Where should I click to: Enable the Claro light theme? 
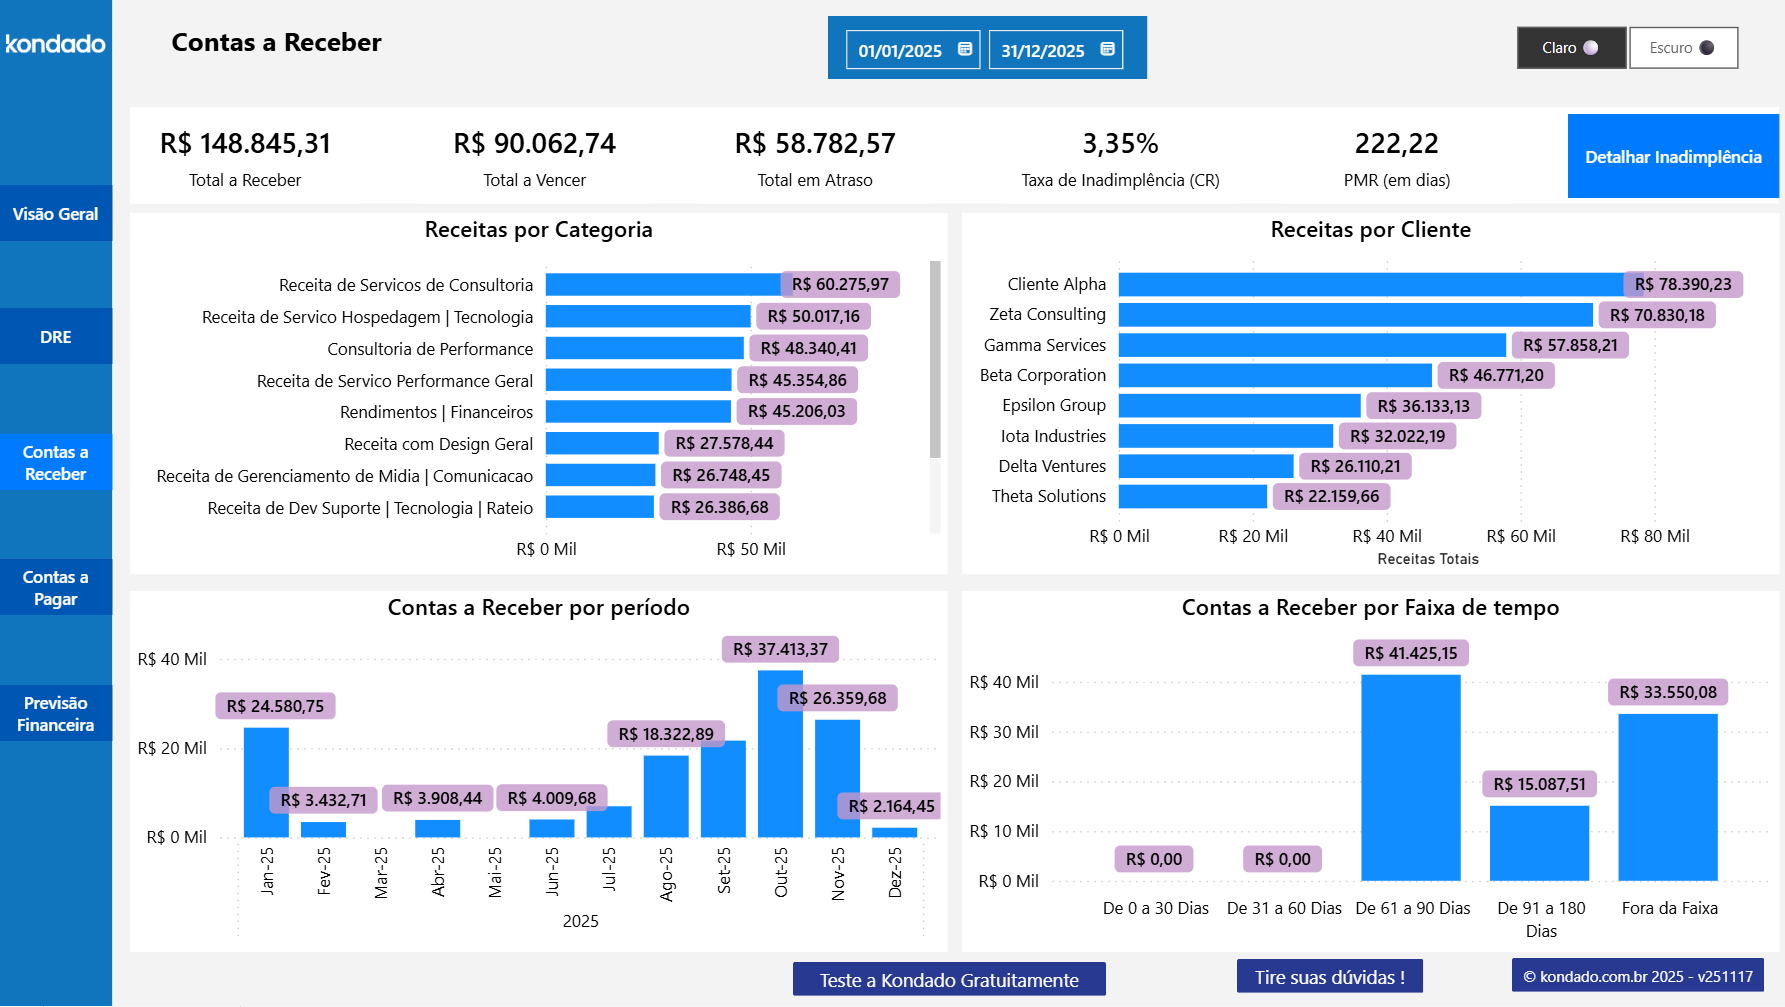coord(1569,47)
